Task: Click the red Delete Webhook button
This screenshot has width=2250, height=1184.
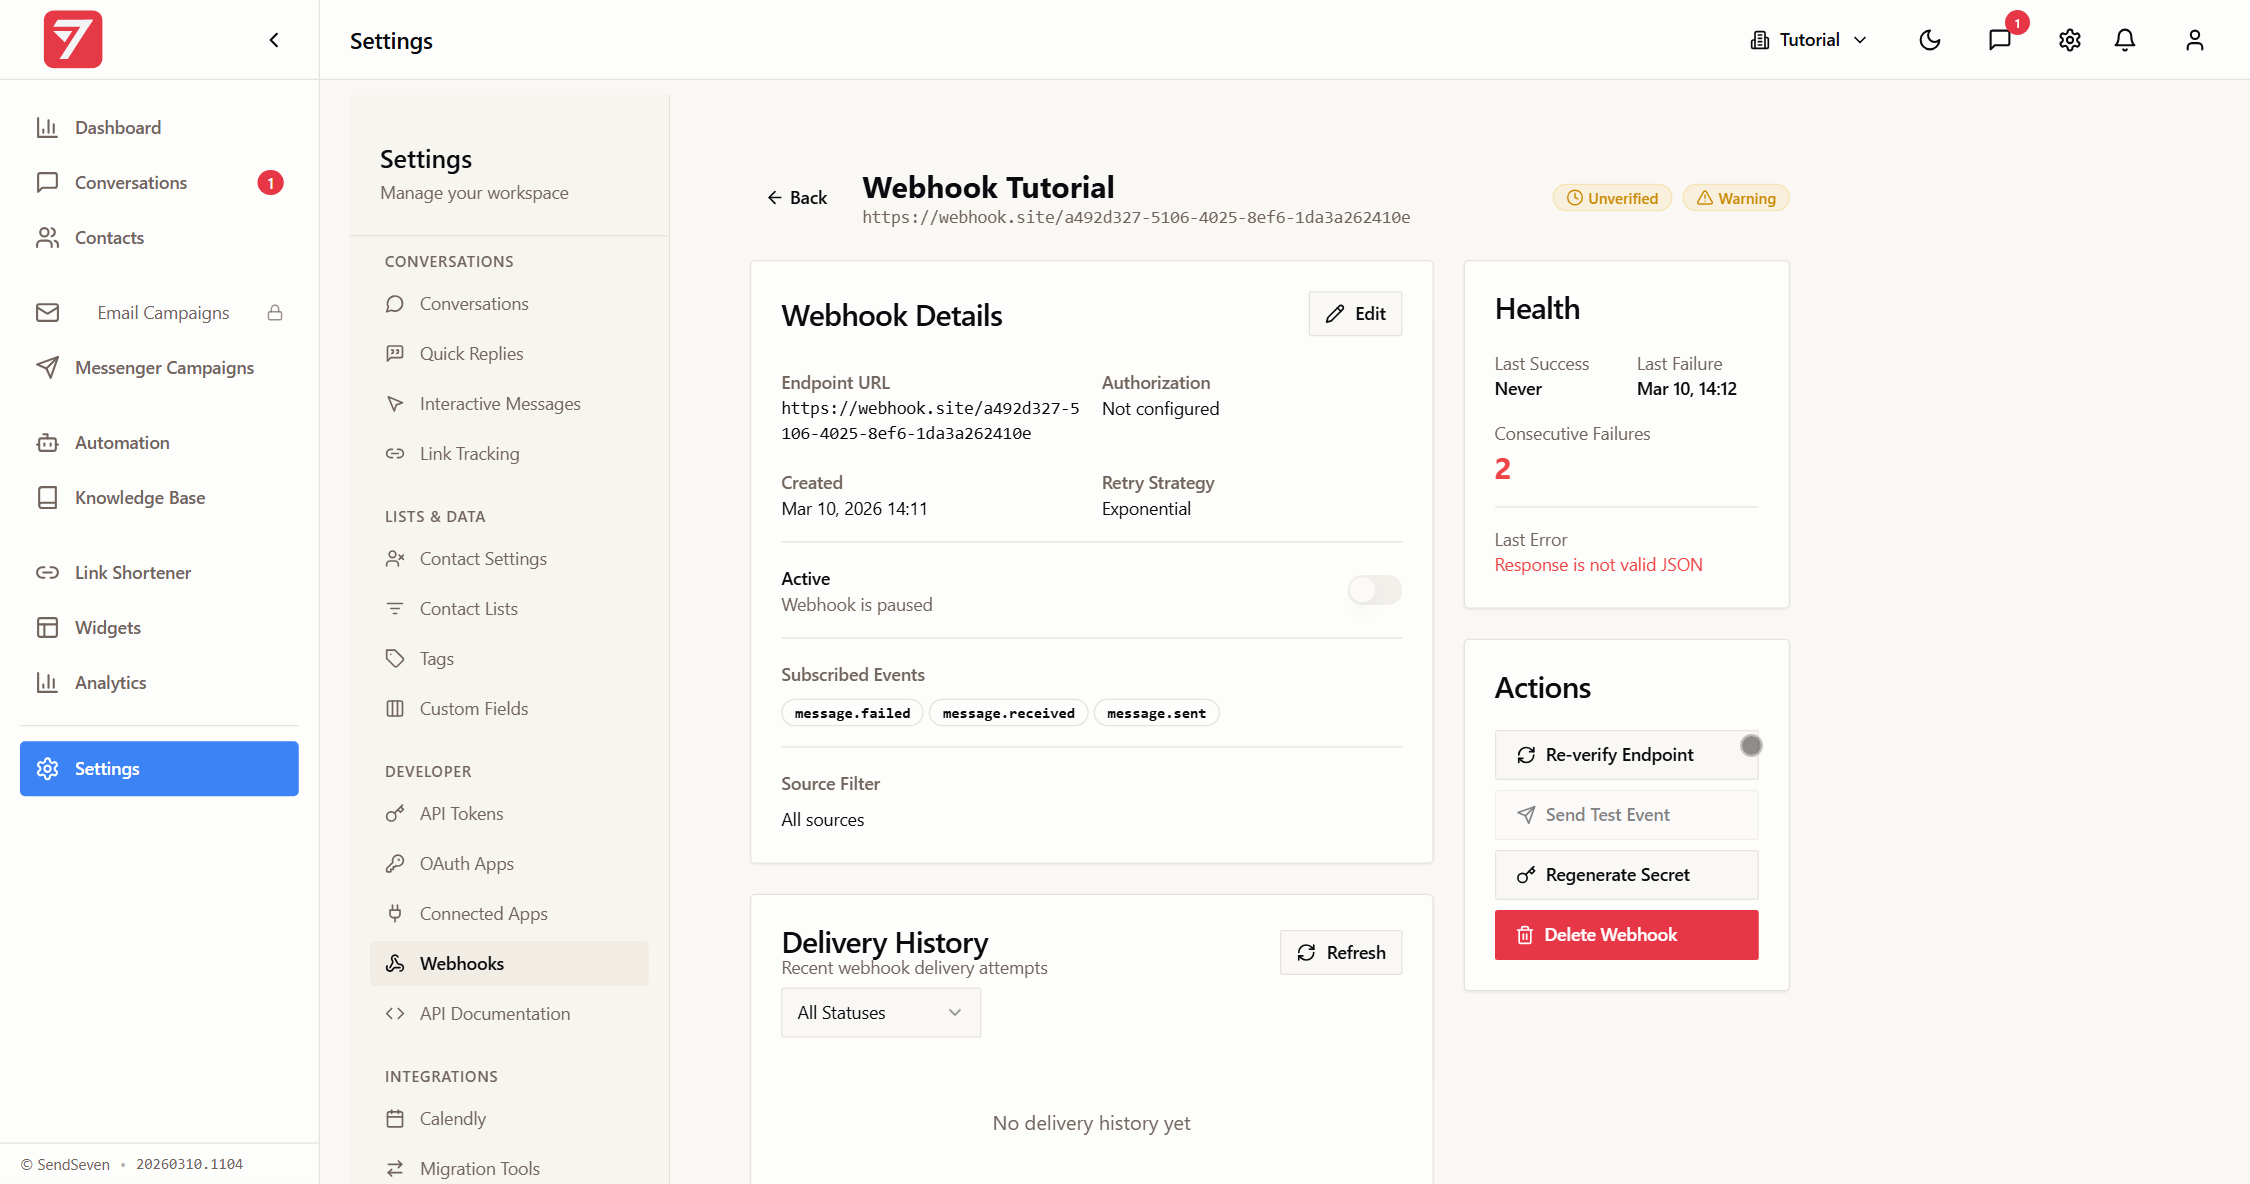Action: pyautogui.click(x=1626, y=935)
